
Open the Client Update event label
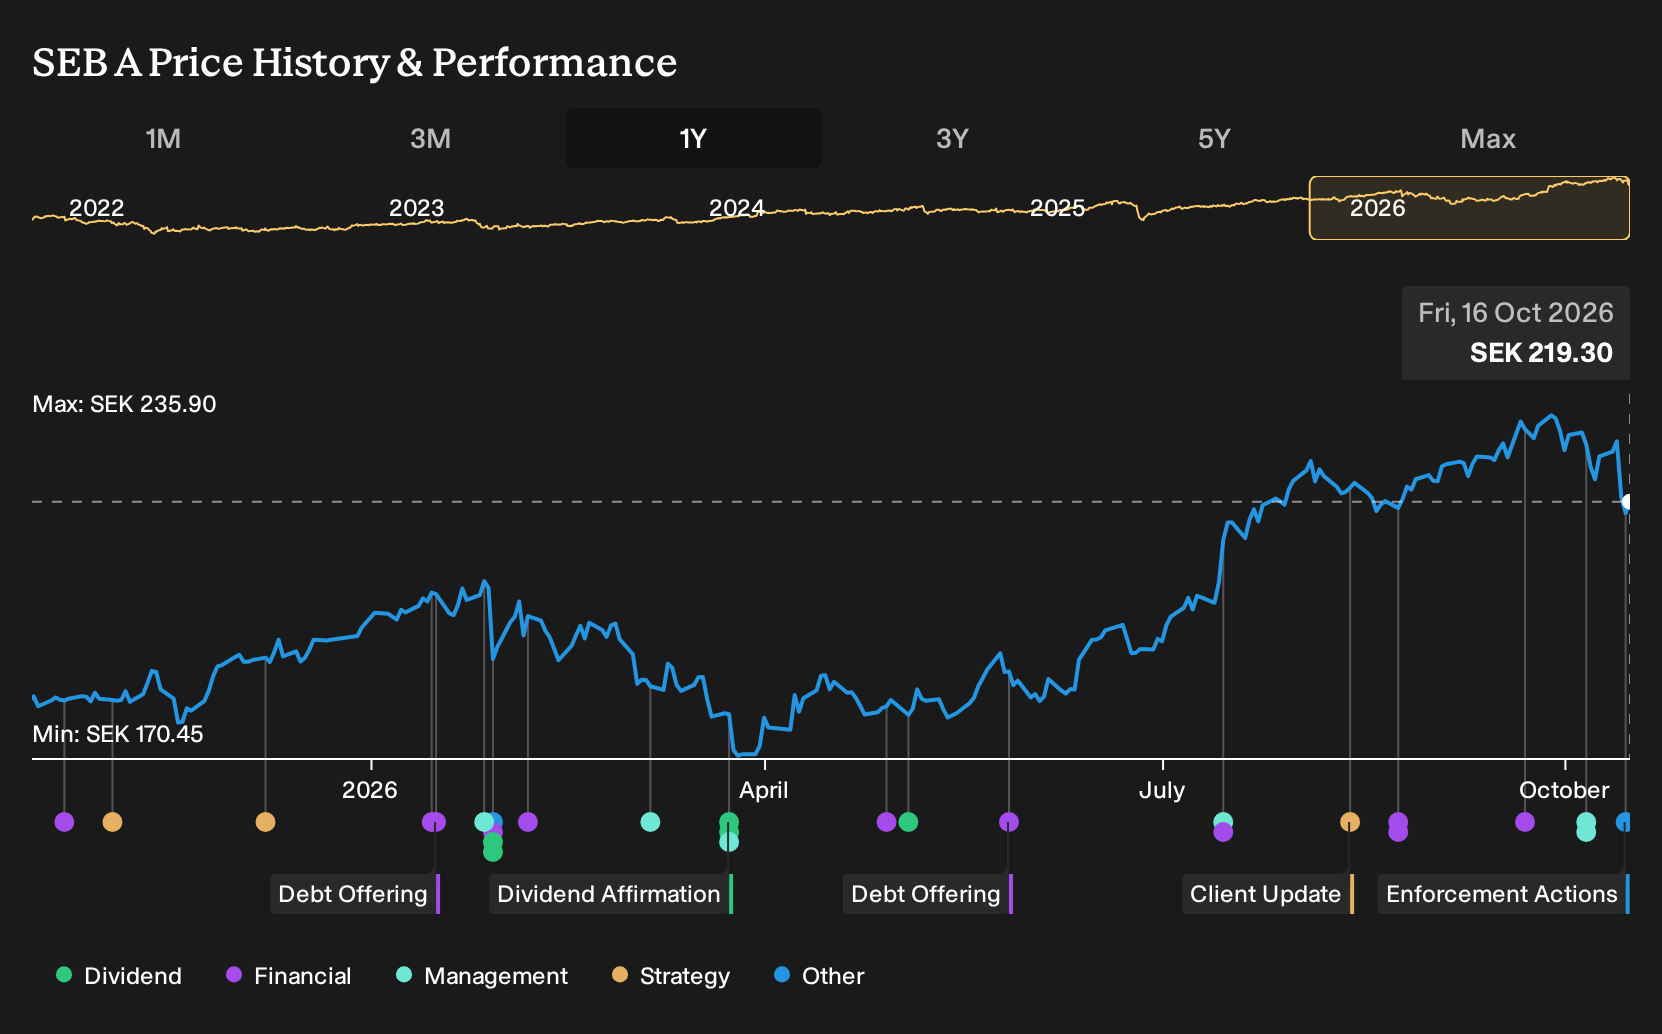[x=1268, y=894]
